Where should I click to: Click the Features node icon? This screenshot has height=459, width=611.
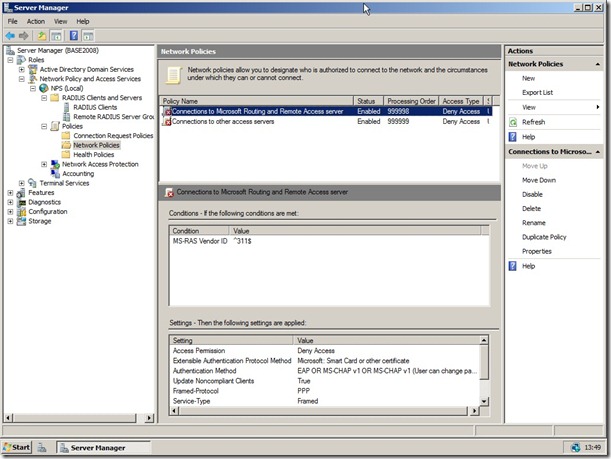pyautogui.click(x=21, y=193)
